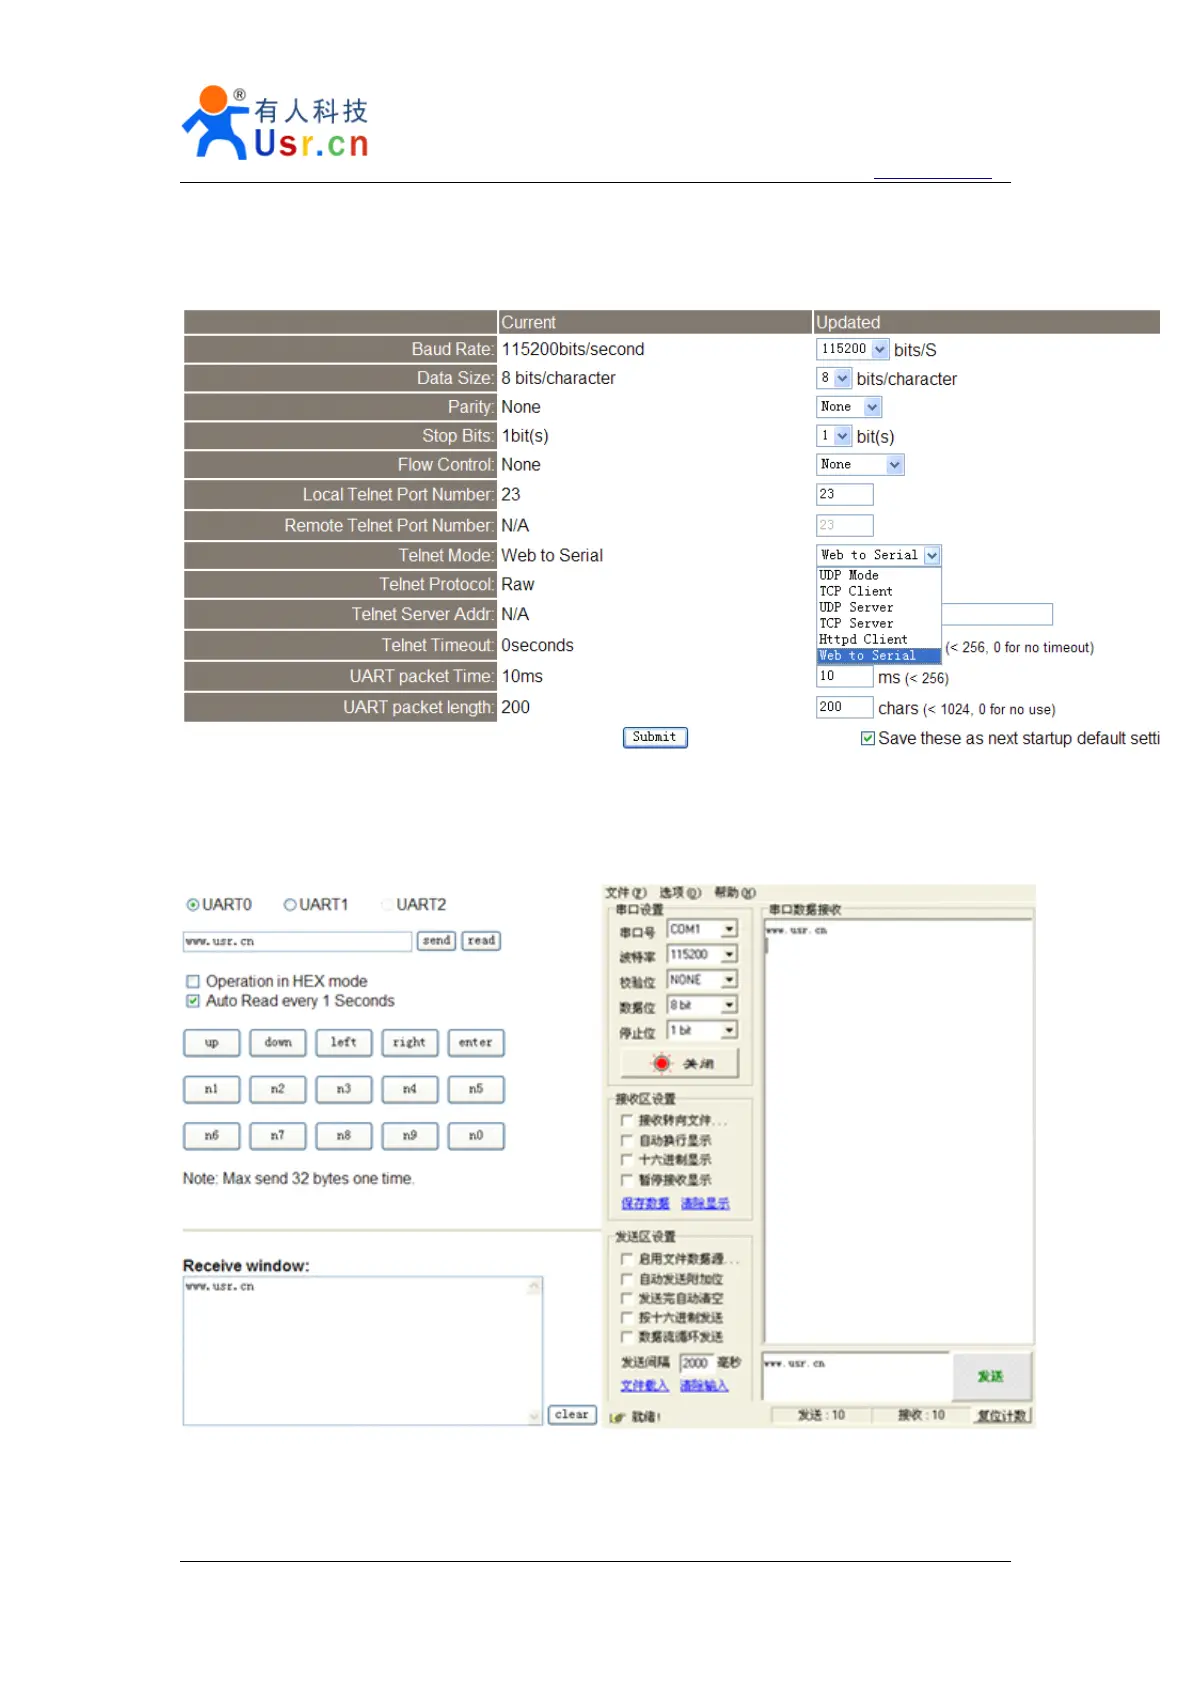The width and height of the screenshot is (1191, 1684).
Task: Select the UART0 radio button
Action: tap(193, 905)
